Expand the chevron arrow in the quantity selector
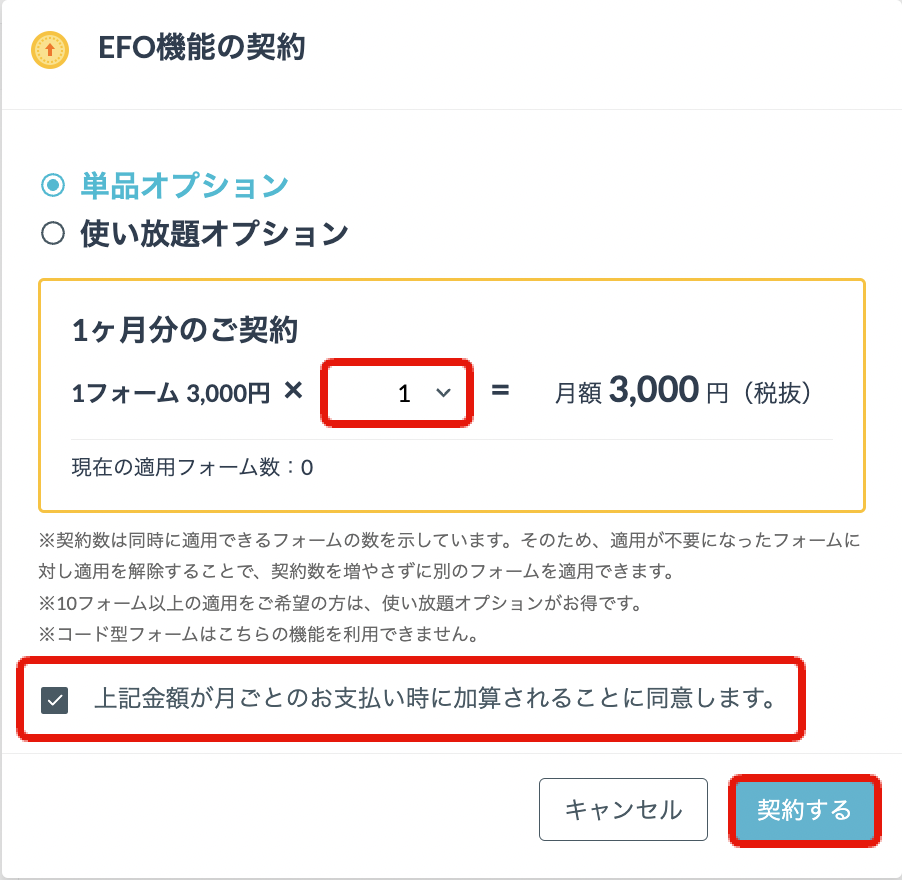The image size is (902, 880). point(444,393)
